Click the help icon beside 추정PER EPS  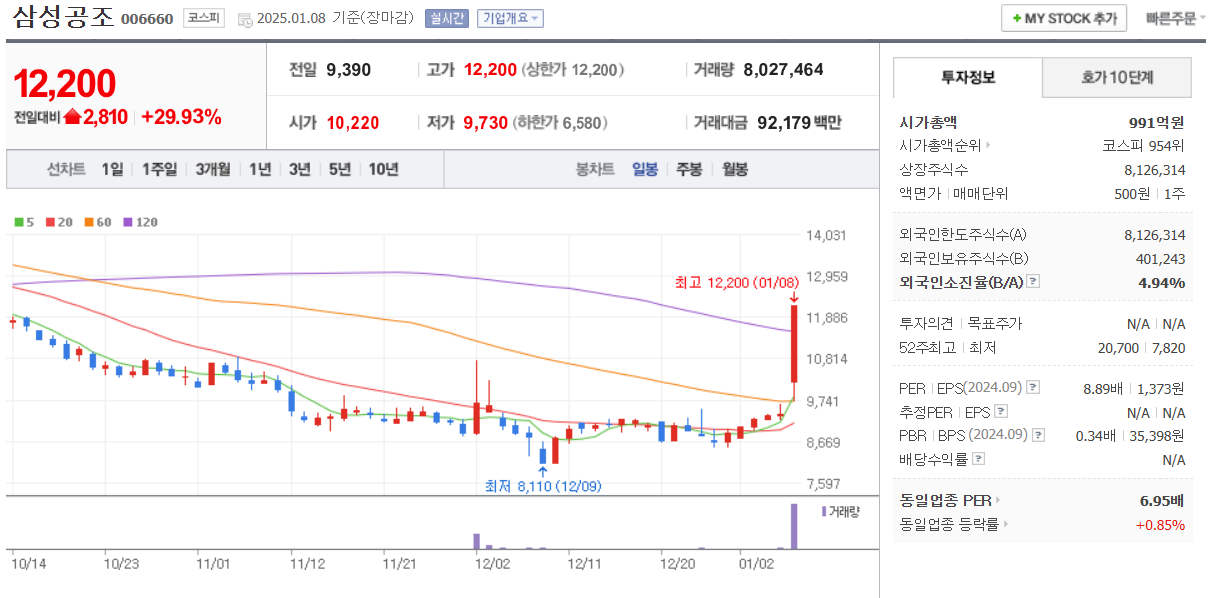[1001, 411]
